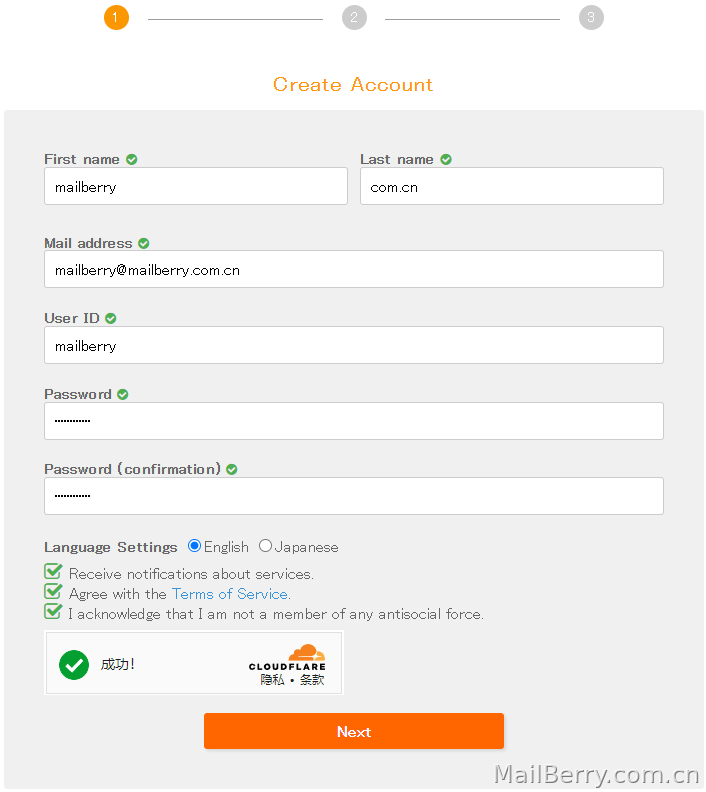Click green checkmark beside Last name label
Image resolution: width=706 pixels, height=792 pixels.
[x=446, y=160]
